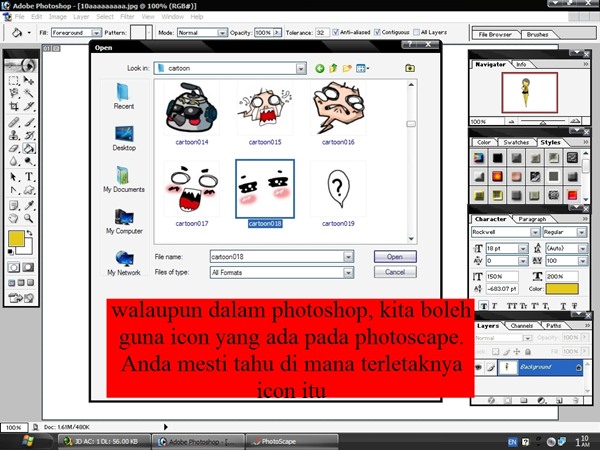
Task: Switch to Quick Mask mode
Action: [x=28, y=267]
